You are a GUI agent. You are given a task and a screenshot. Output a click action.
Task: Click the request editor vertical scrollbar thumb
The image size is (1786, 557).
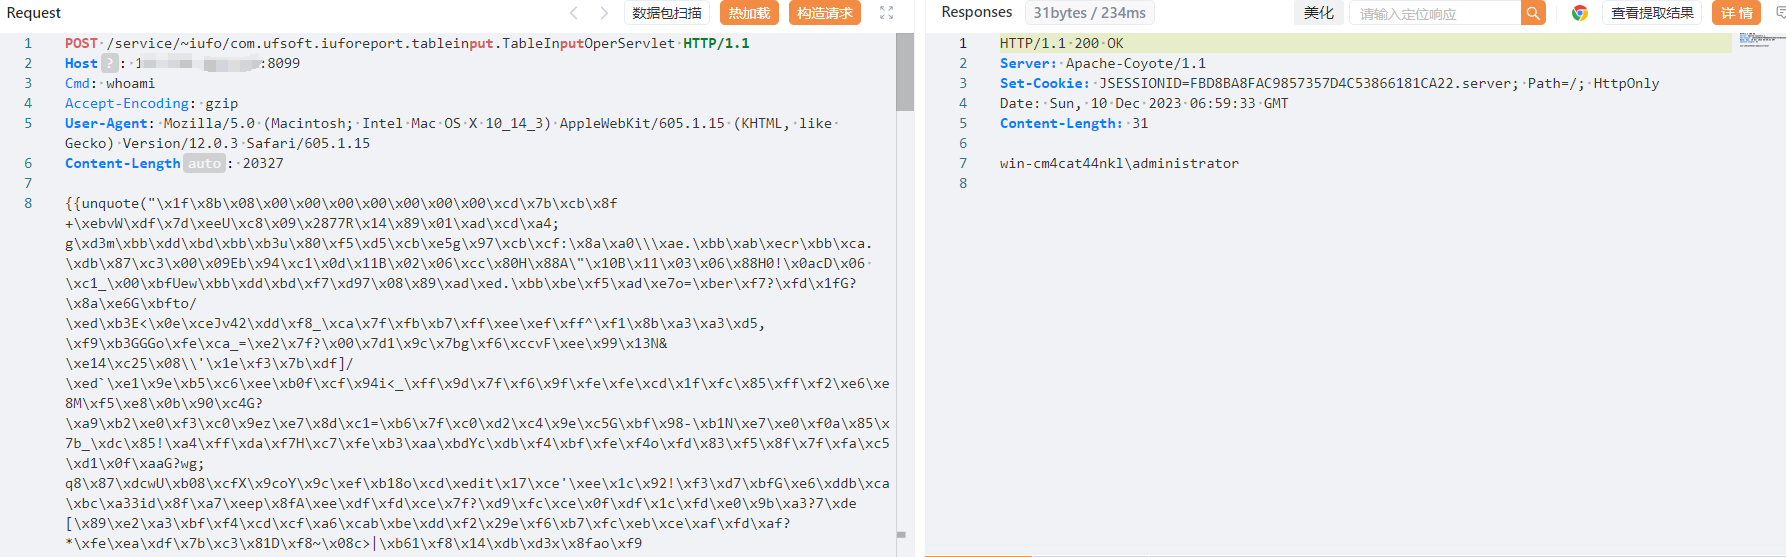905,72
